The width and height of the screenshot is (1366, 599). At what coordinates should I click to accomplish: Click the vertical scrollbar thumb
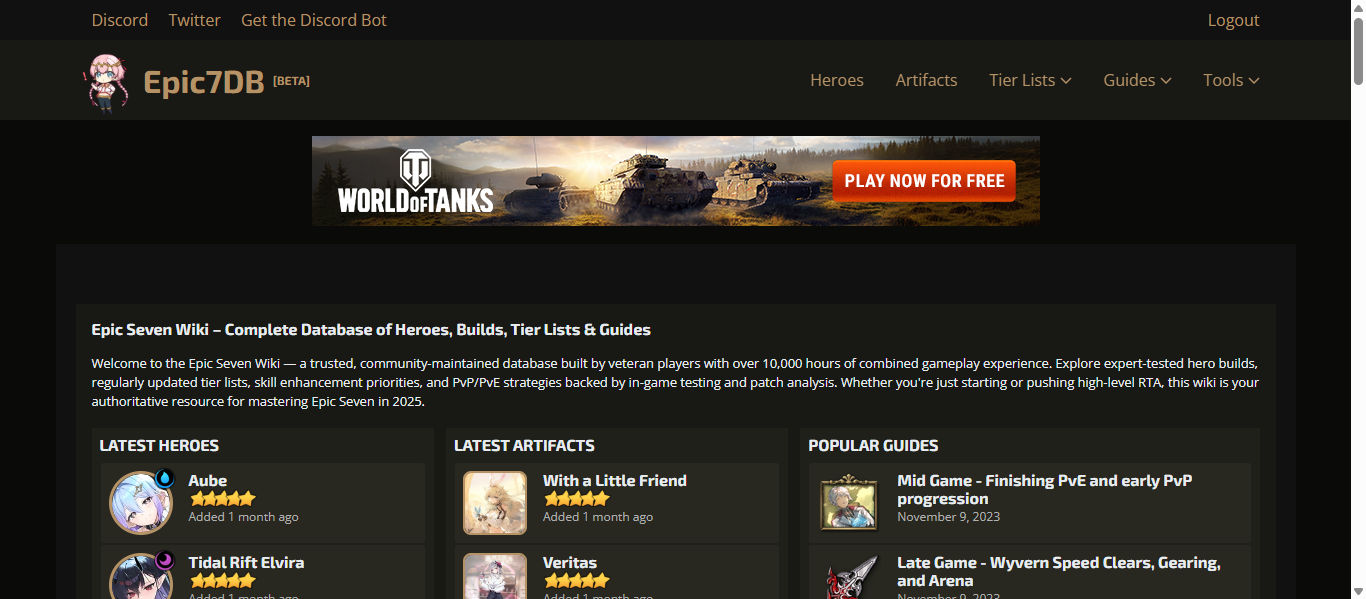tap(1357, 50)
